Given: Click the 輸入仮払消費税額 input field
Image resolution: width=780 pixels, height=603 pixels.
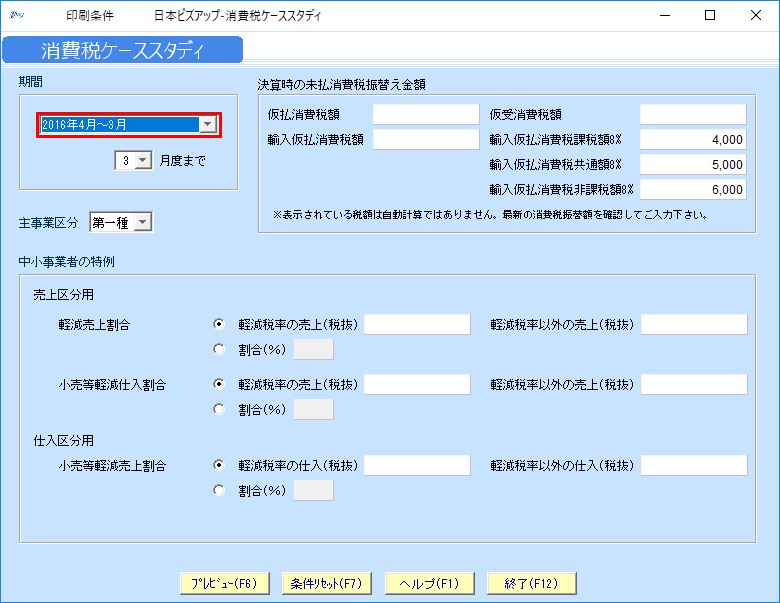Looking at the screenshot, I should coord(426,139).
